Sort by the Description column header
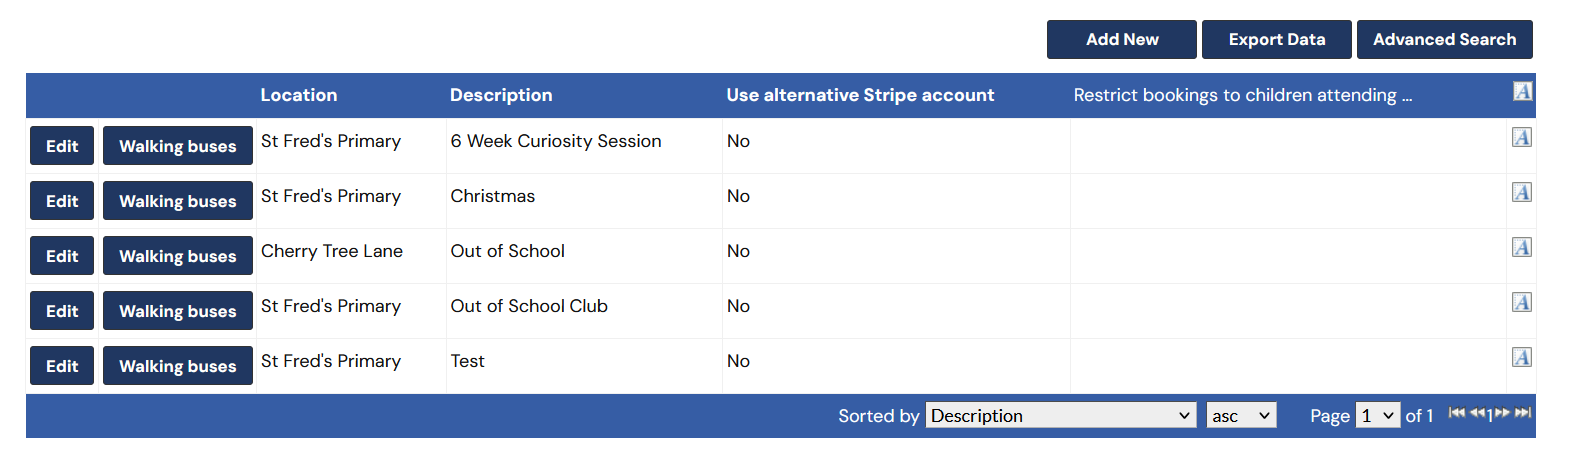 tap(501, 96)
